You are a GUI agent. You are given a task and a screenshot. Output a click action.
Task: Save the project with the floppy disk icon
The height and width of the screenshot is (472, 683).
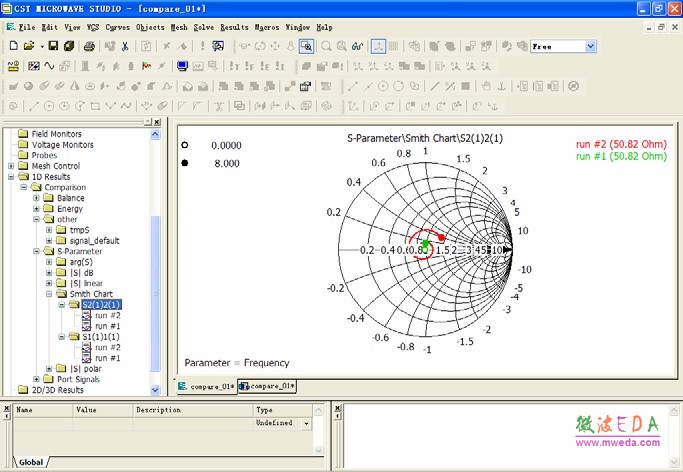53,46
